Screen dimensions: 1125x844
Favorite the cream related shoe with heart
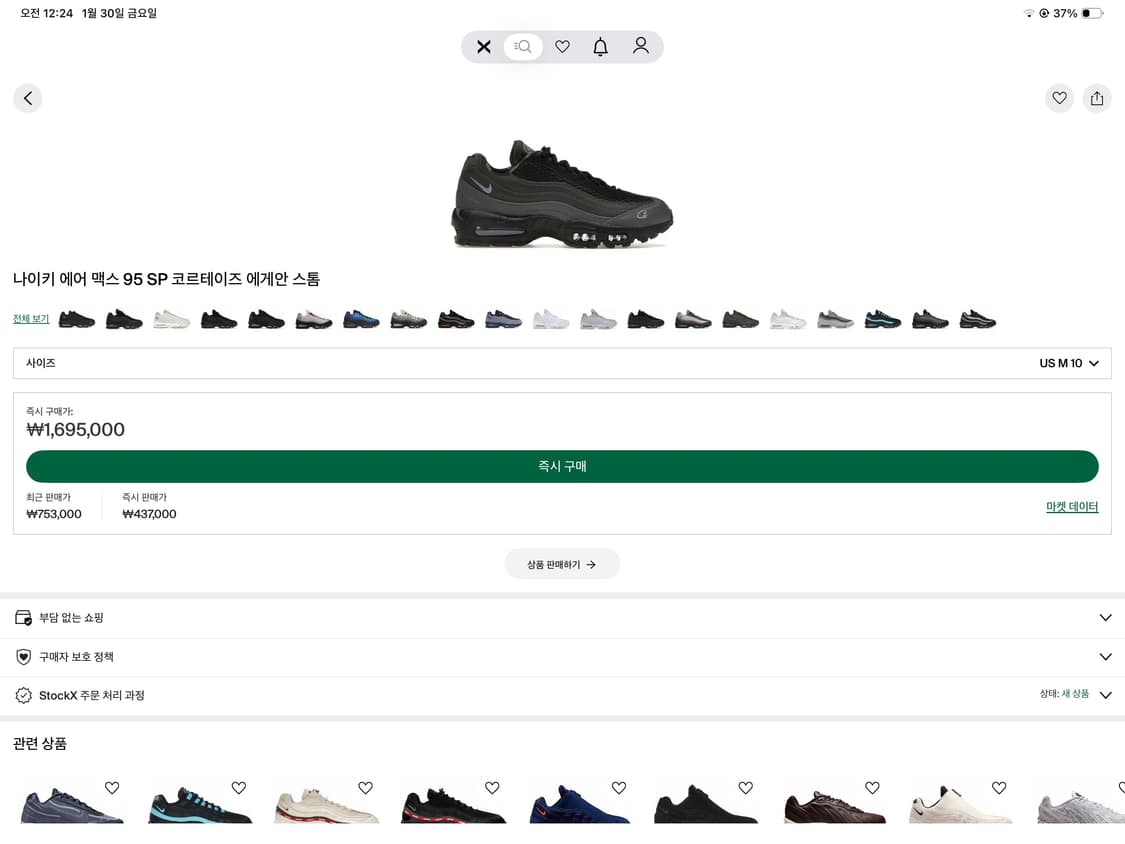click(365, 788)
